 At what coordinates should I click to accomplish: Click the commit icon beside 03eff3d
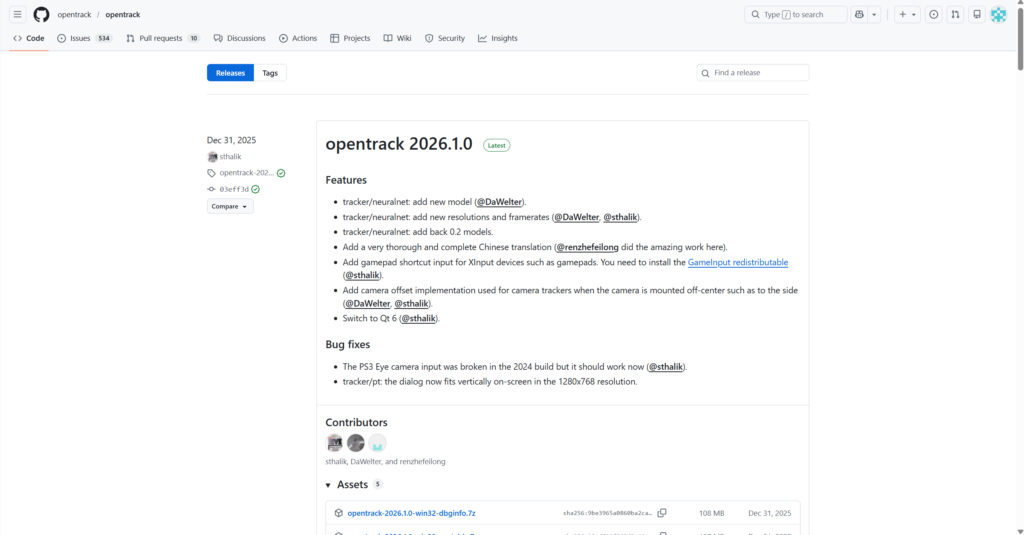[211, 189]
